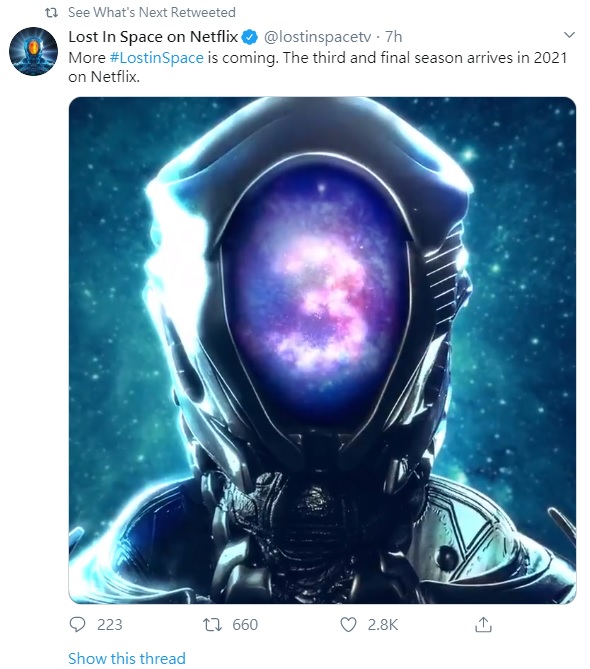This screenshot has height=669, width=590.
Task: Click the small retweet icon above the tweet
Action: click(x=52, y=13)
